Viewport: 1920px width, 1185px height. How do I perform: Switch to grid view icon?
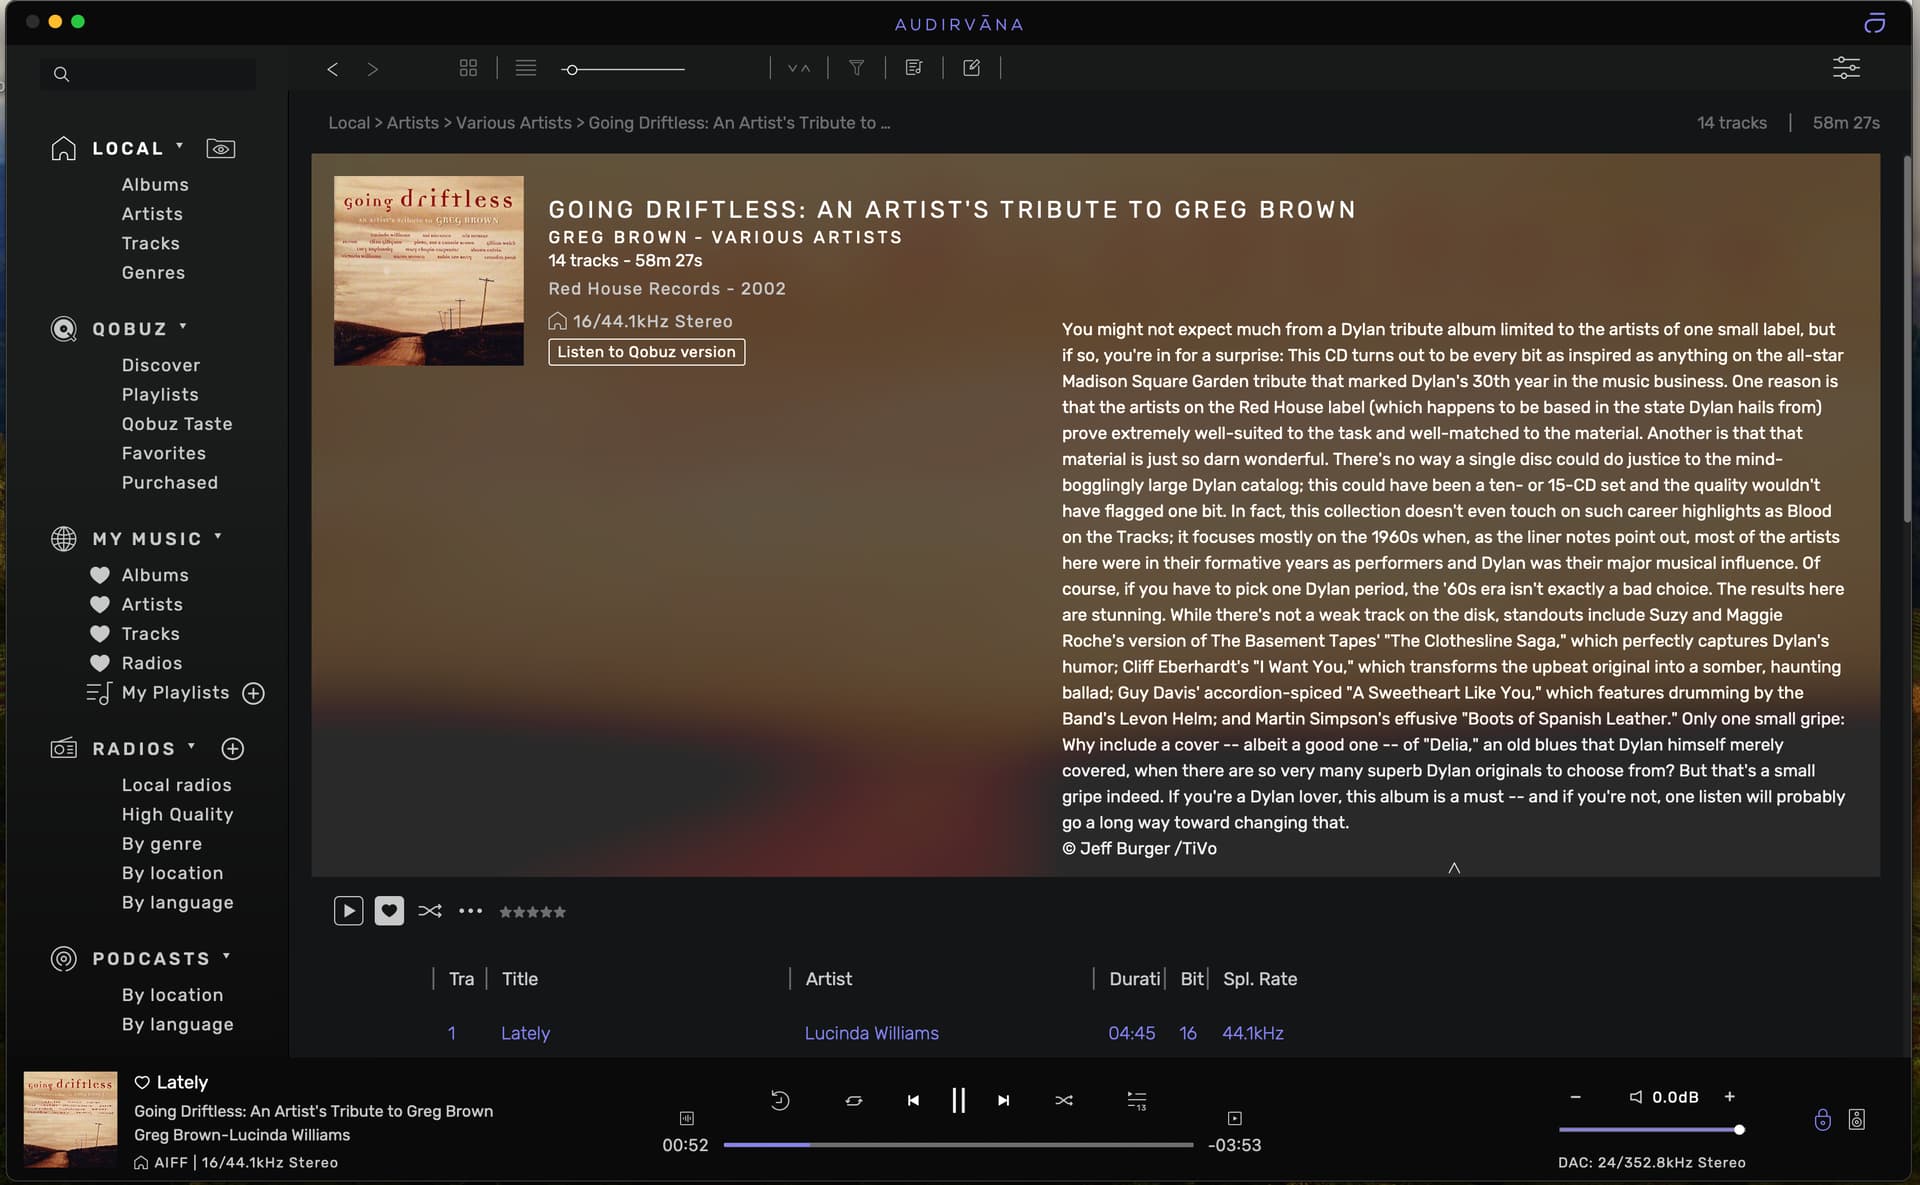point(468,68)
